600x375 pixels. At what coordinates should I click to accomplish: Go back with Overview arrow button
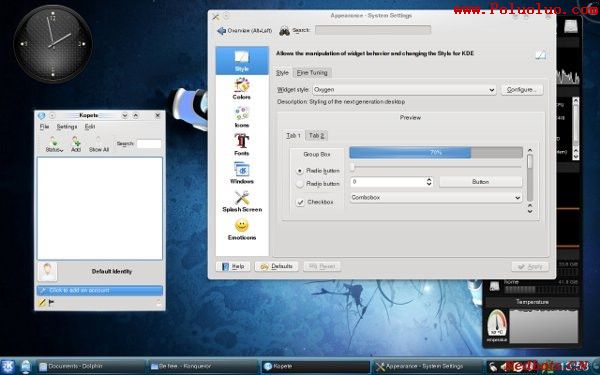[244, 31]
